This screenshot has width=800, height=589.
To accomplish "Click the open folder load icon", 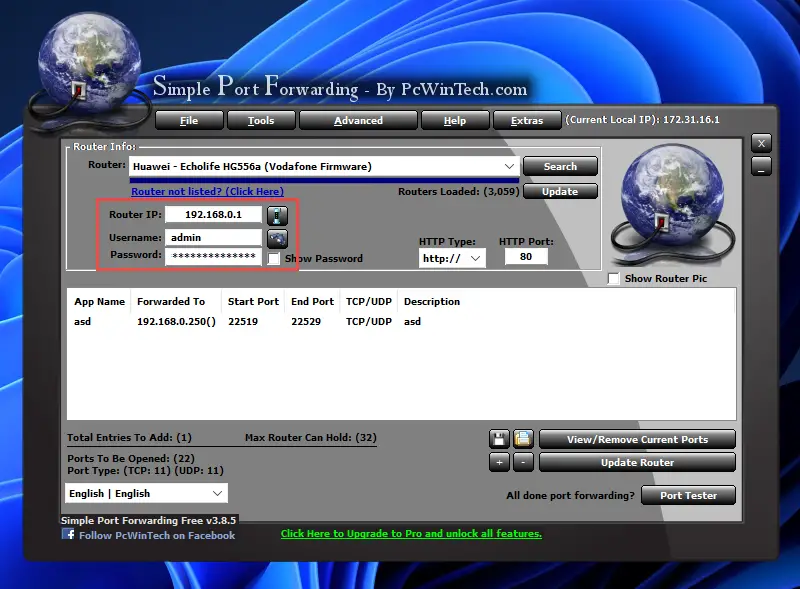I will [x=523, y=438].
